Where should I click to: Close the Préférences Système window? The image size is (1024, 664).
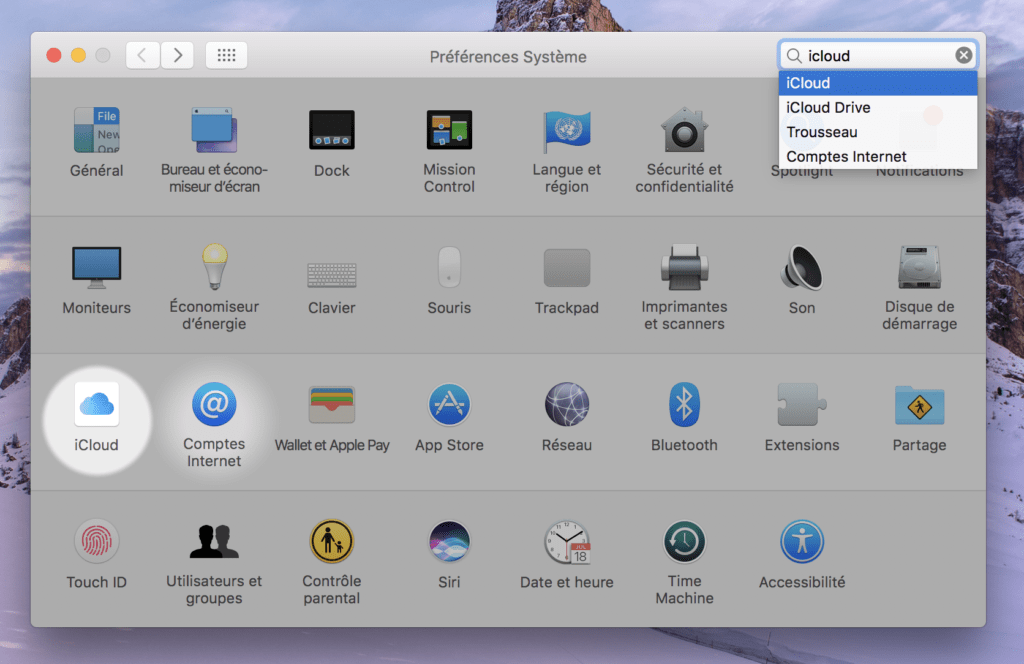(54, 55)
